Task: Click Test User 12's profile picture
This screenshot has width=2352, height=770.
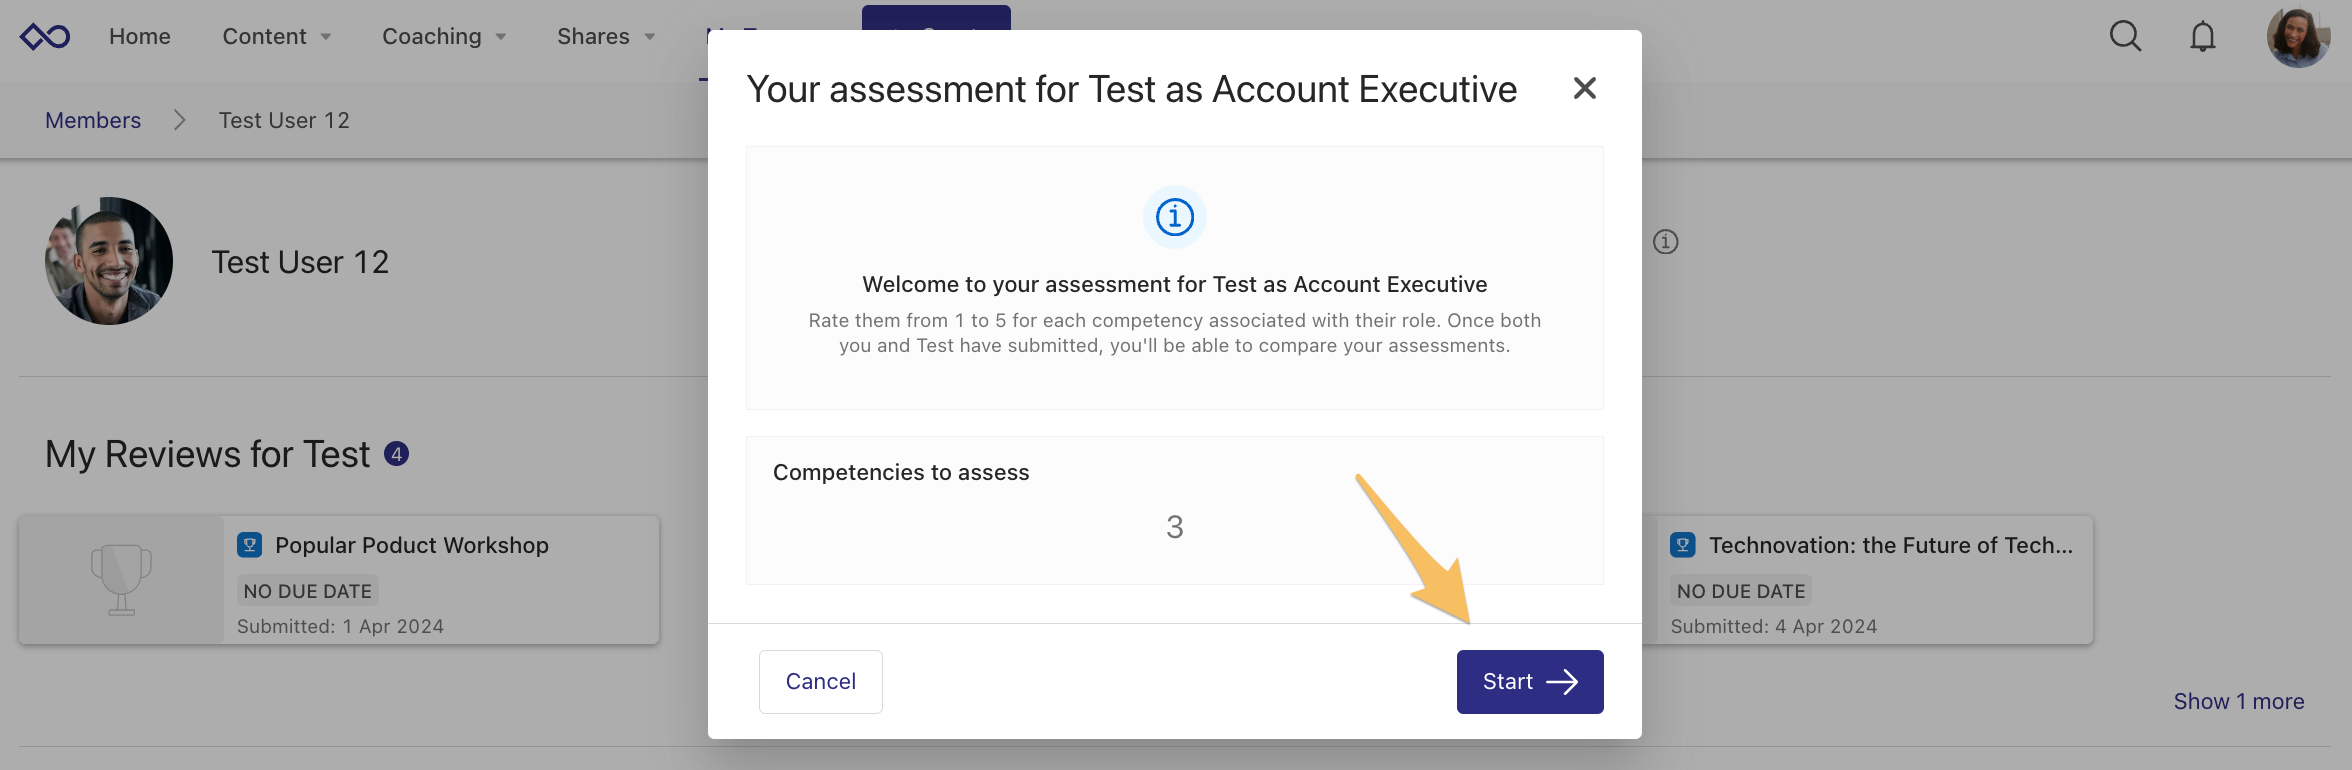Action: coord(108,261)
